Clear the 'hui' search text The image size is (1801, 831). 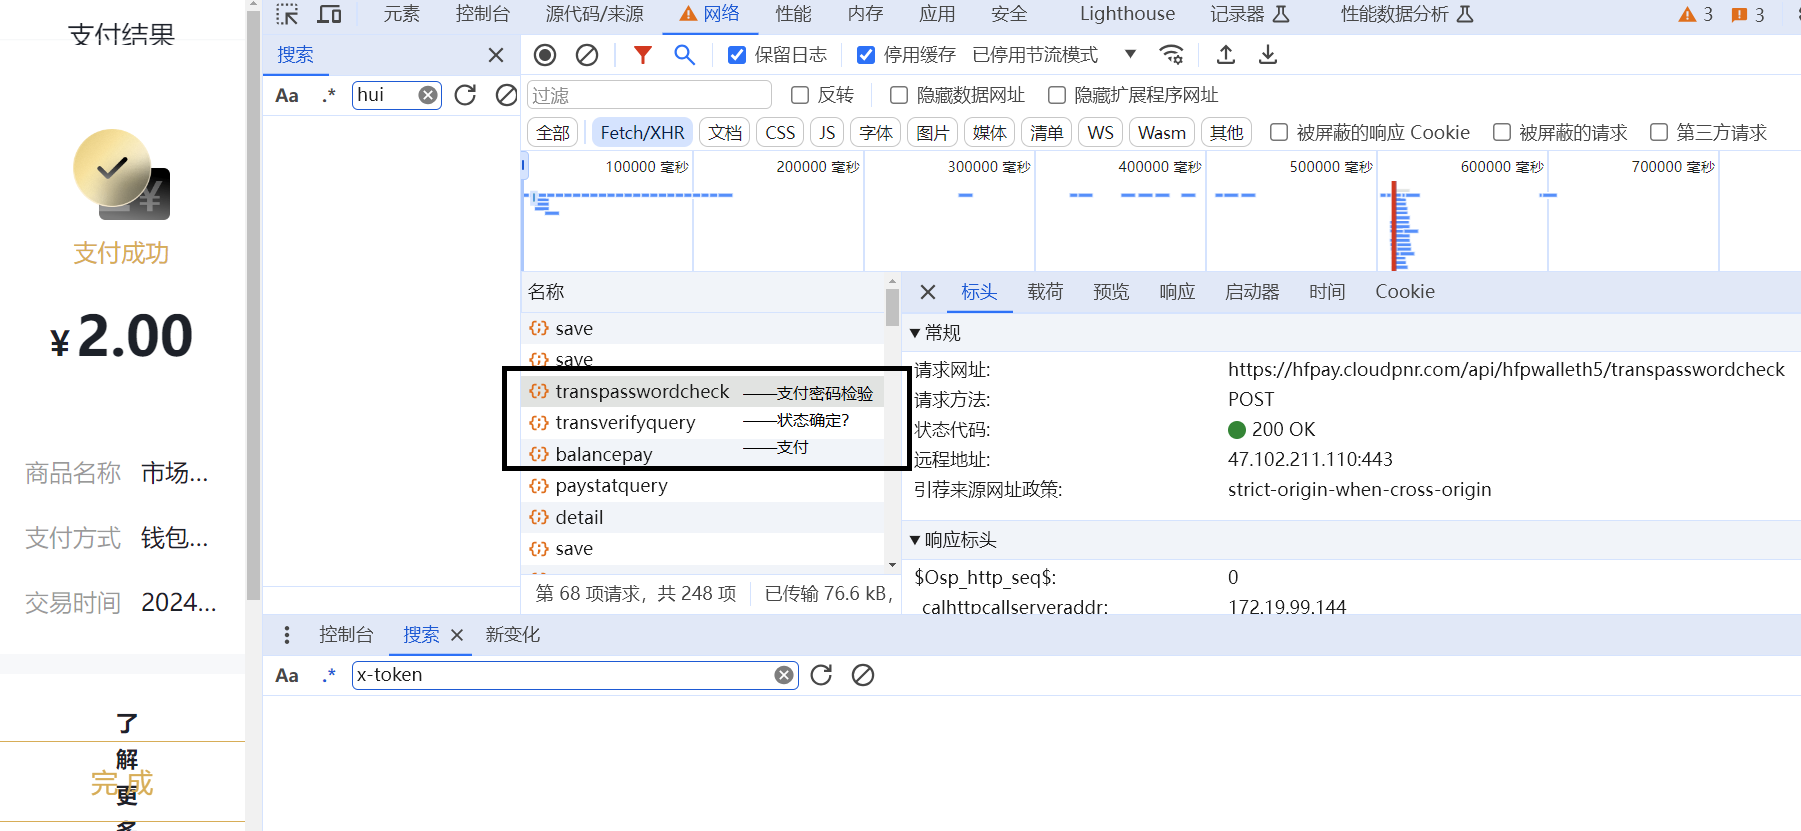428,95
